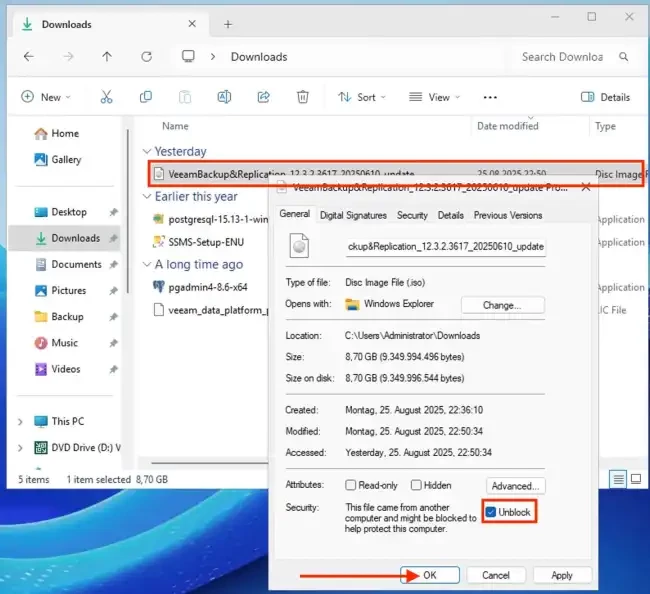
Task: Switch to the Security tab
Action: click(412, 215)
